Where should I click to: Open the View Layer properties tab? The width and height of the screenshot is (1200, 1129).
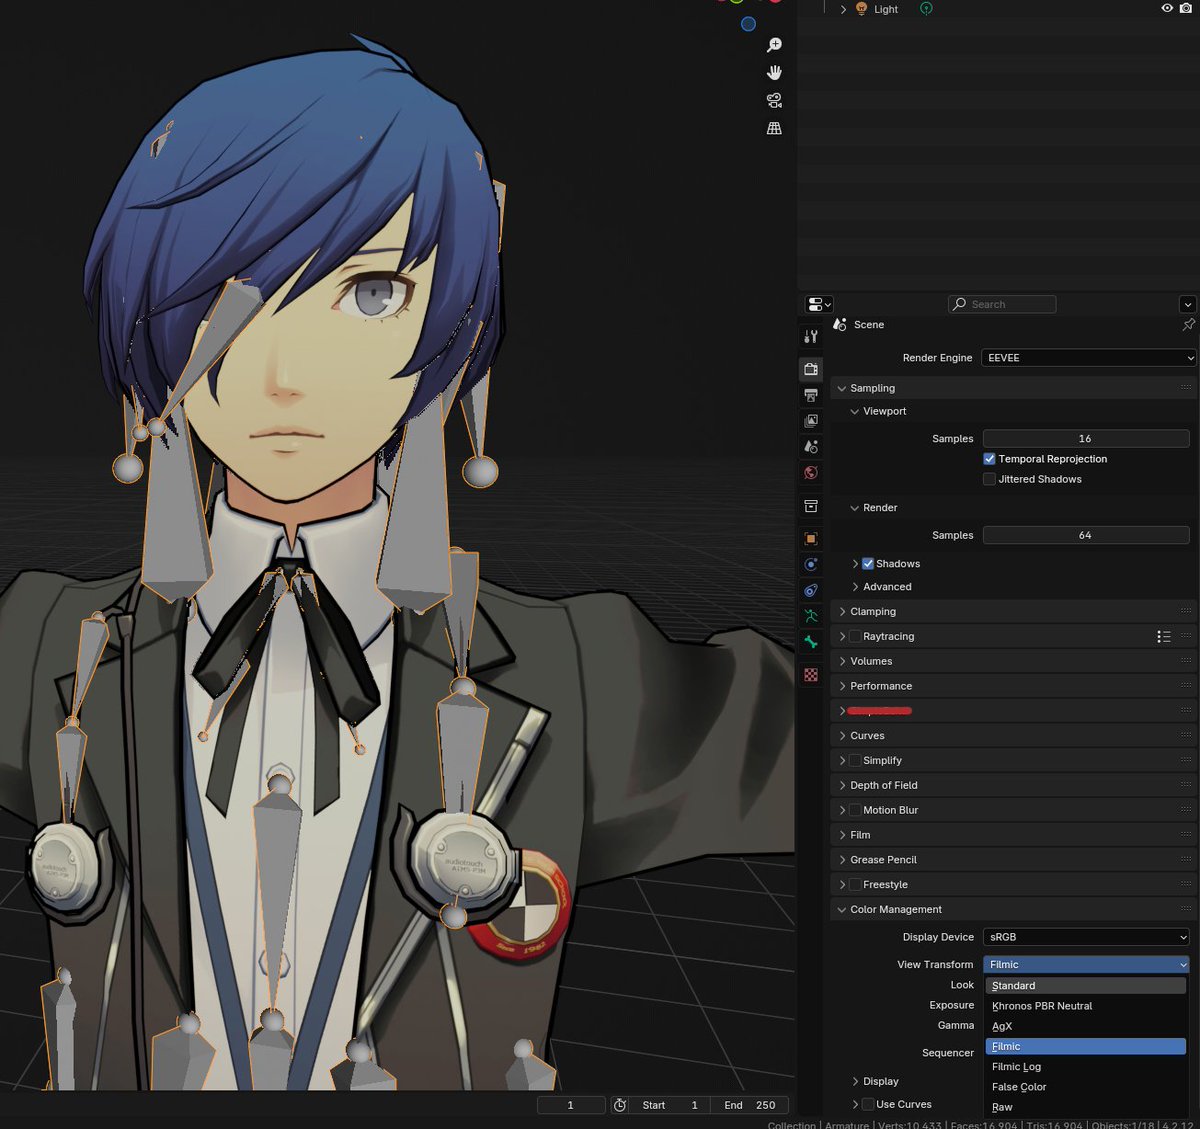coord(811,421)
